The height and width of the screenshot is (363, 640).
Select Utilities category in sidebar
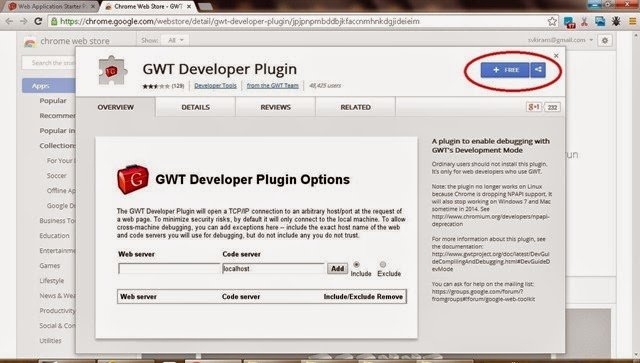(x=50, y=341)
